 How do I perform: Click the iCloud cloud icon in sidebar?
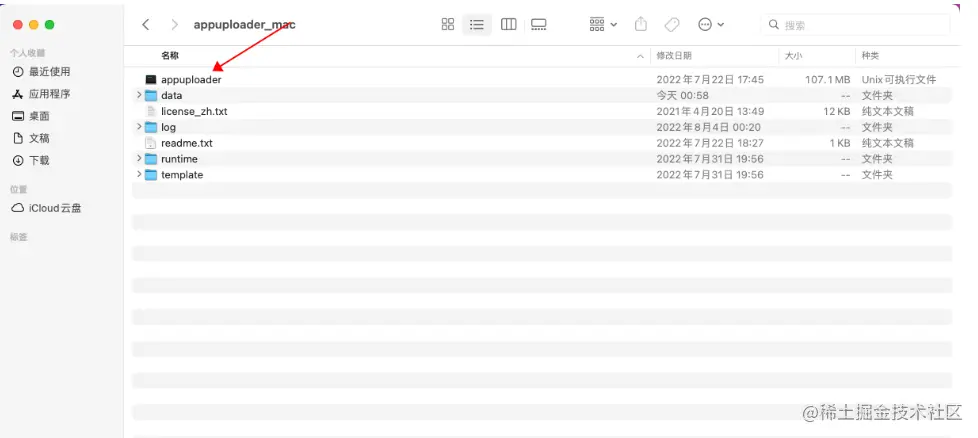[18, 208]
